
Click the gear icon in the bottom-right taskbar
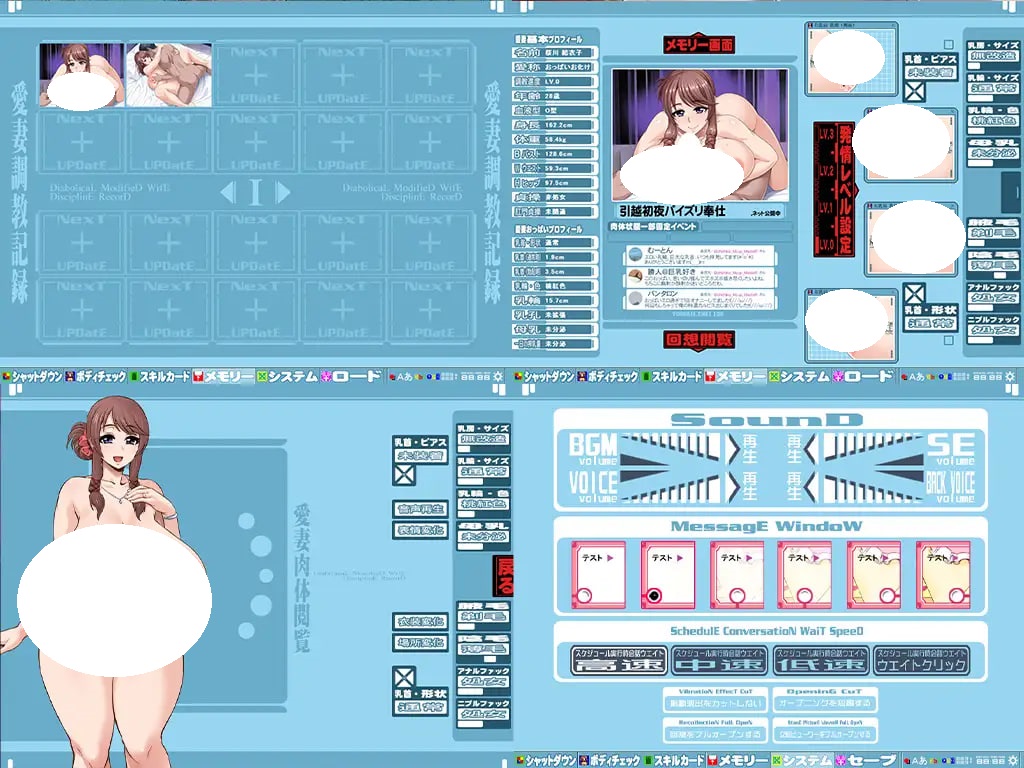pos(1010,760)
